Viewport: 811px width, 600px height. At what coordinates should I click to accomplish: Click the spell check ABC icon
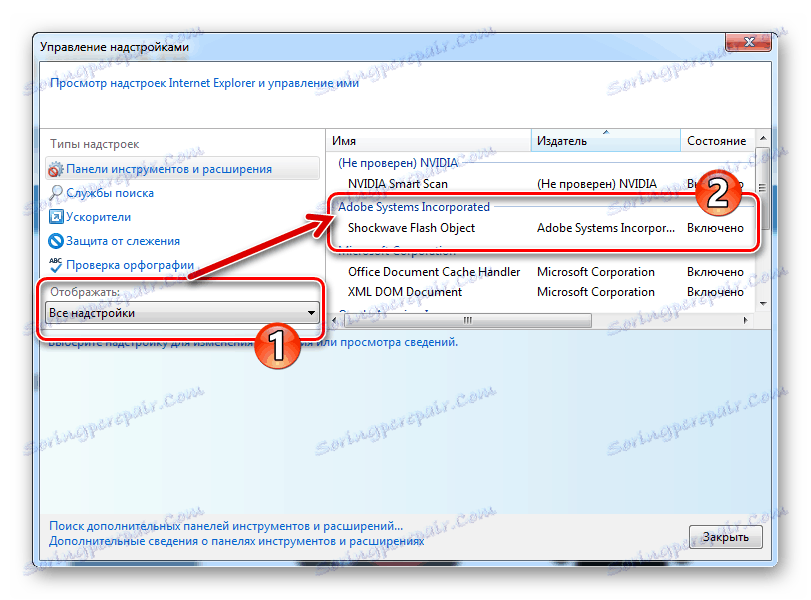(55, 265)
